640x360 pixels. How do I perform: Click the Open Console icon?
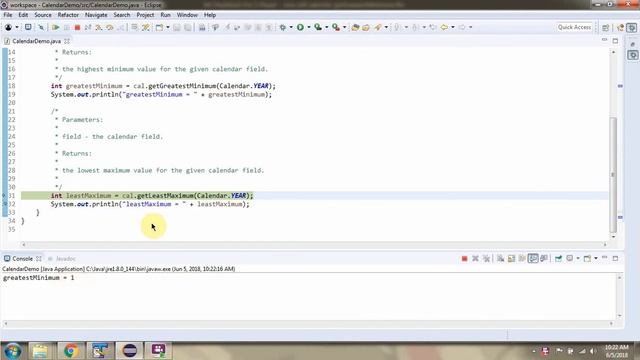587,258
